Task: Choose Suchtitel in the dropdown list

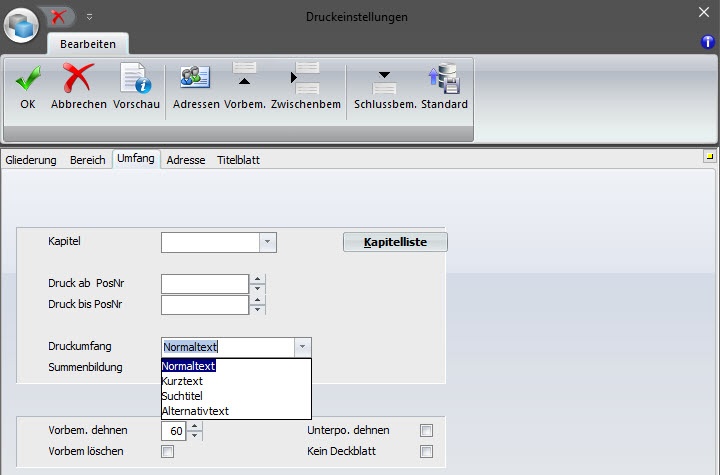Action: click(x=236, y=396)
